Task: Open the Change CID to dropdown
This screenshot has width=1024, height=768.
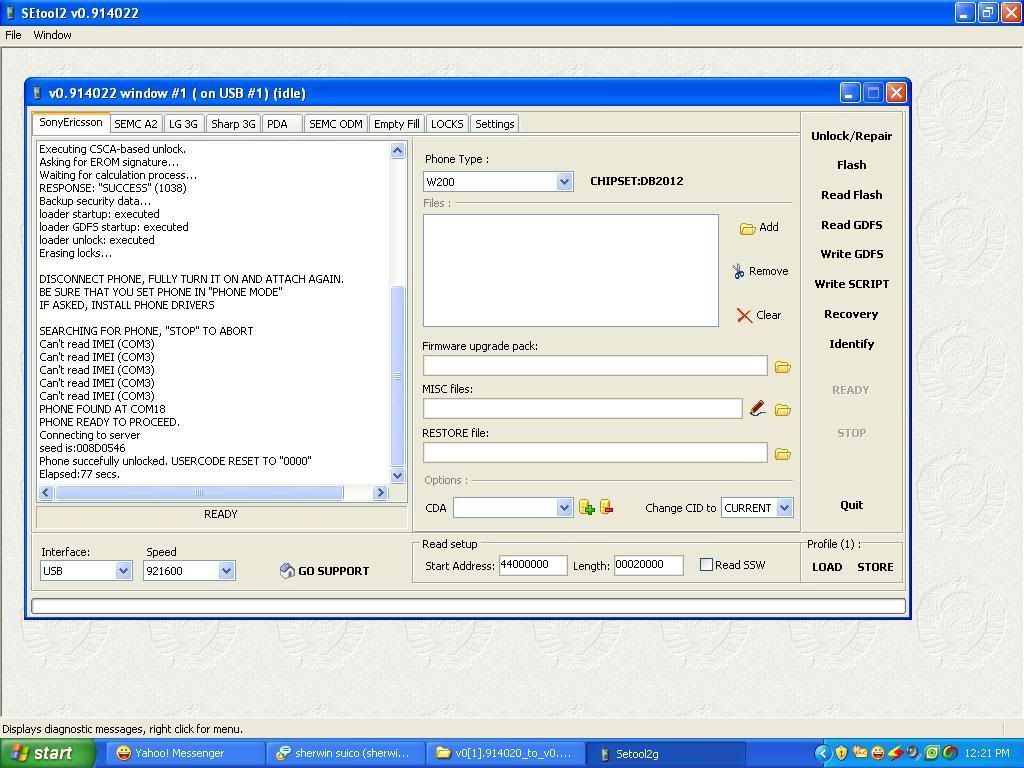Action: (x=784, y=507)
